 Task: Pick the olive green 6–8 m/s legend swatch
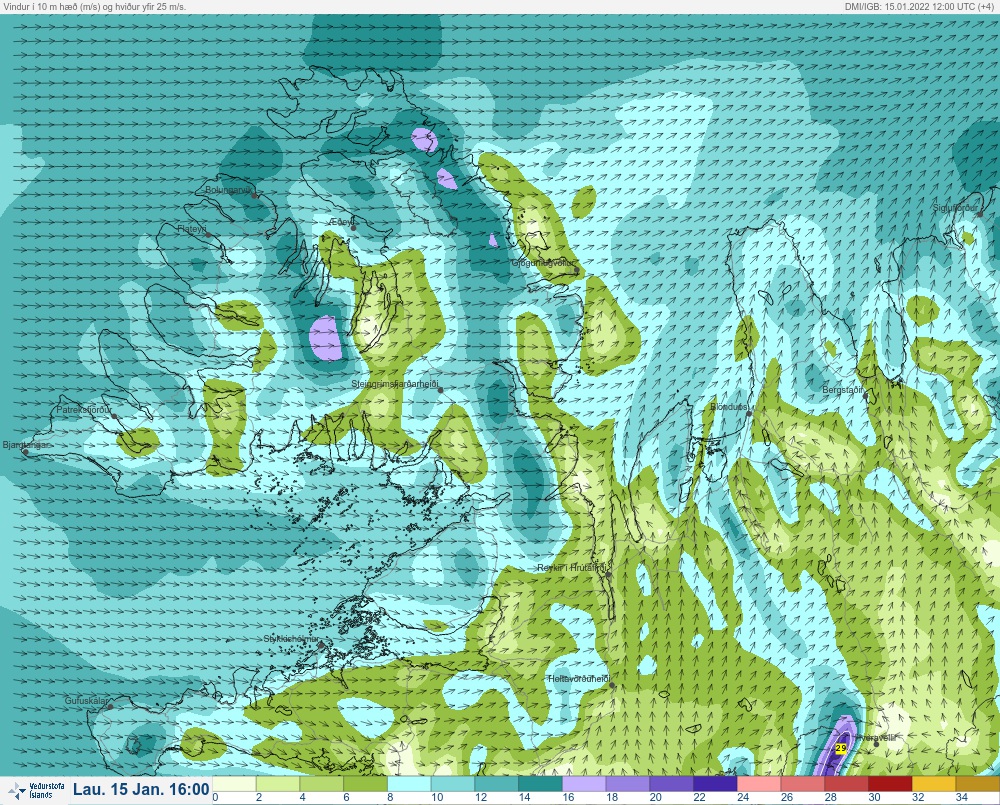[365, 783]
